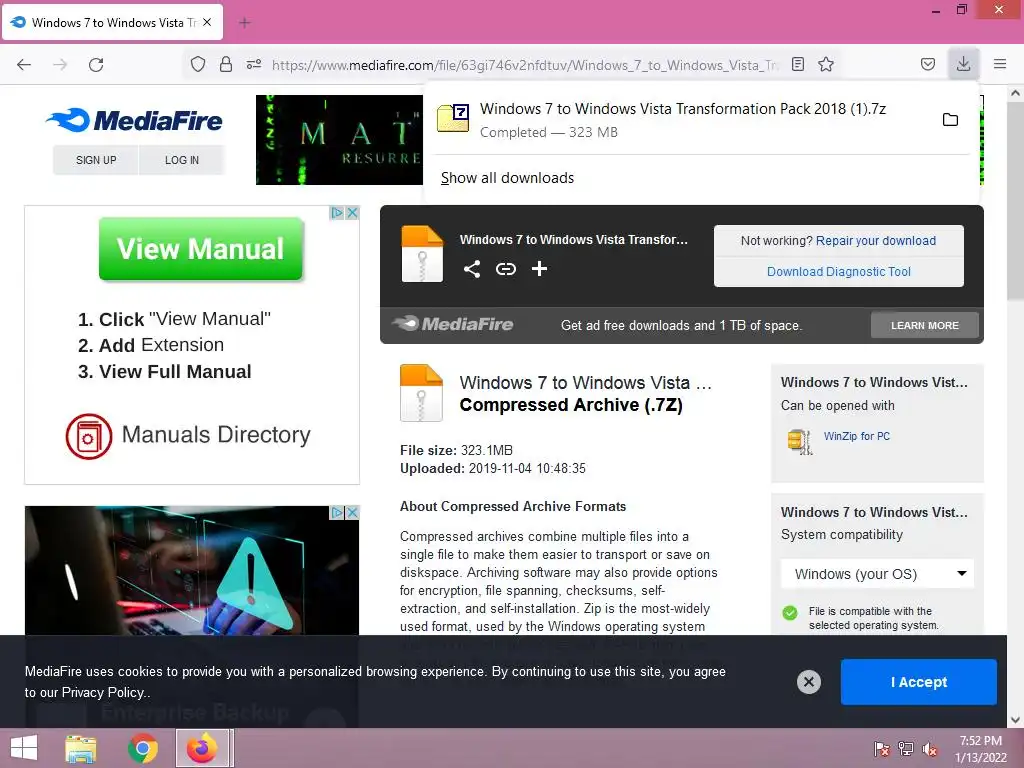Screen dimensions: 1024x768
Task: Click Manuals Directory logo
Action: click(x=188, y=436)
